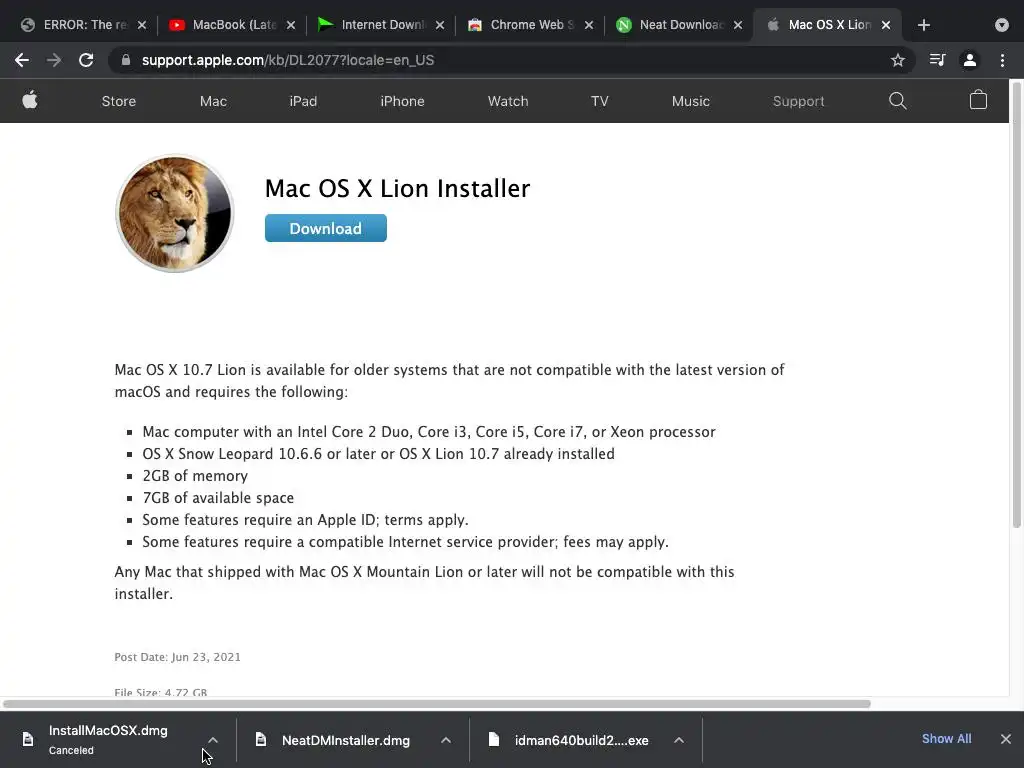The width and height of the screenshot is (1024, 768).
Task: Open the Chrome three-dot menu
Action: click(x=1002, y=60)
